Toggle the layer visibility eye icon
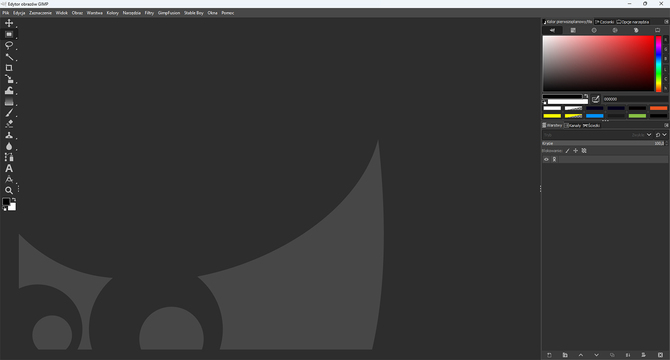The width and height of the screenshot is (670, 360). [546, 159]
